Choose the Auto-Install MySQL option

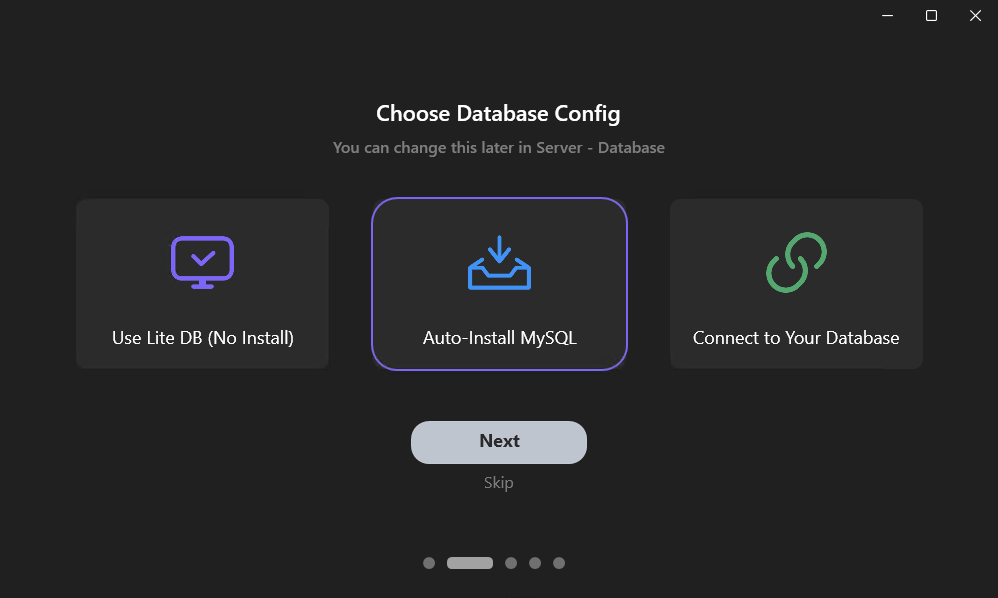[x=499, y=284]
